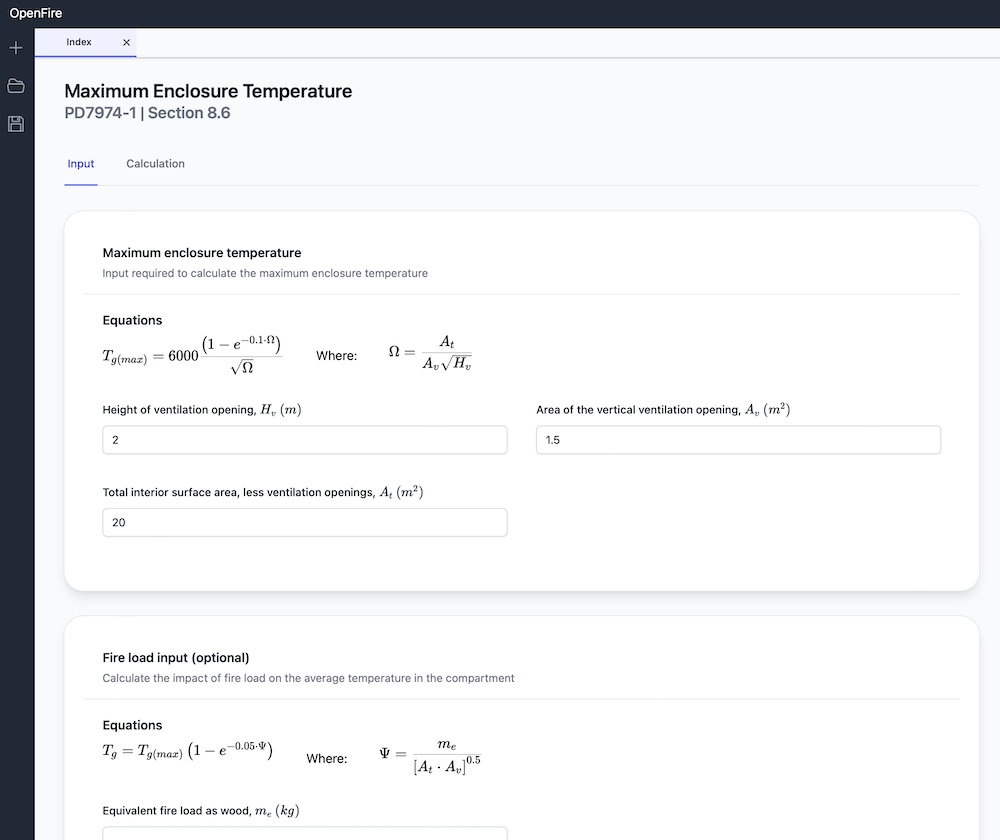Image resolution: width=1000 pixels, height=840 pixels.
Task: Switch to the Calculation tab
Action: pyautogui.click(x=156, y=164)
